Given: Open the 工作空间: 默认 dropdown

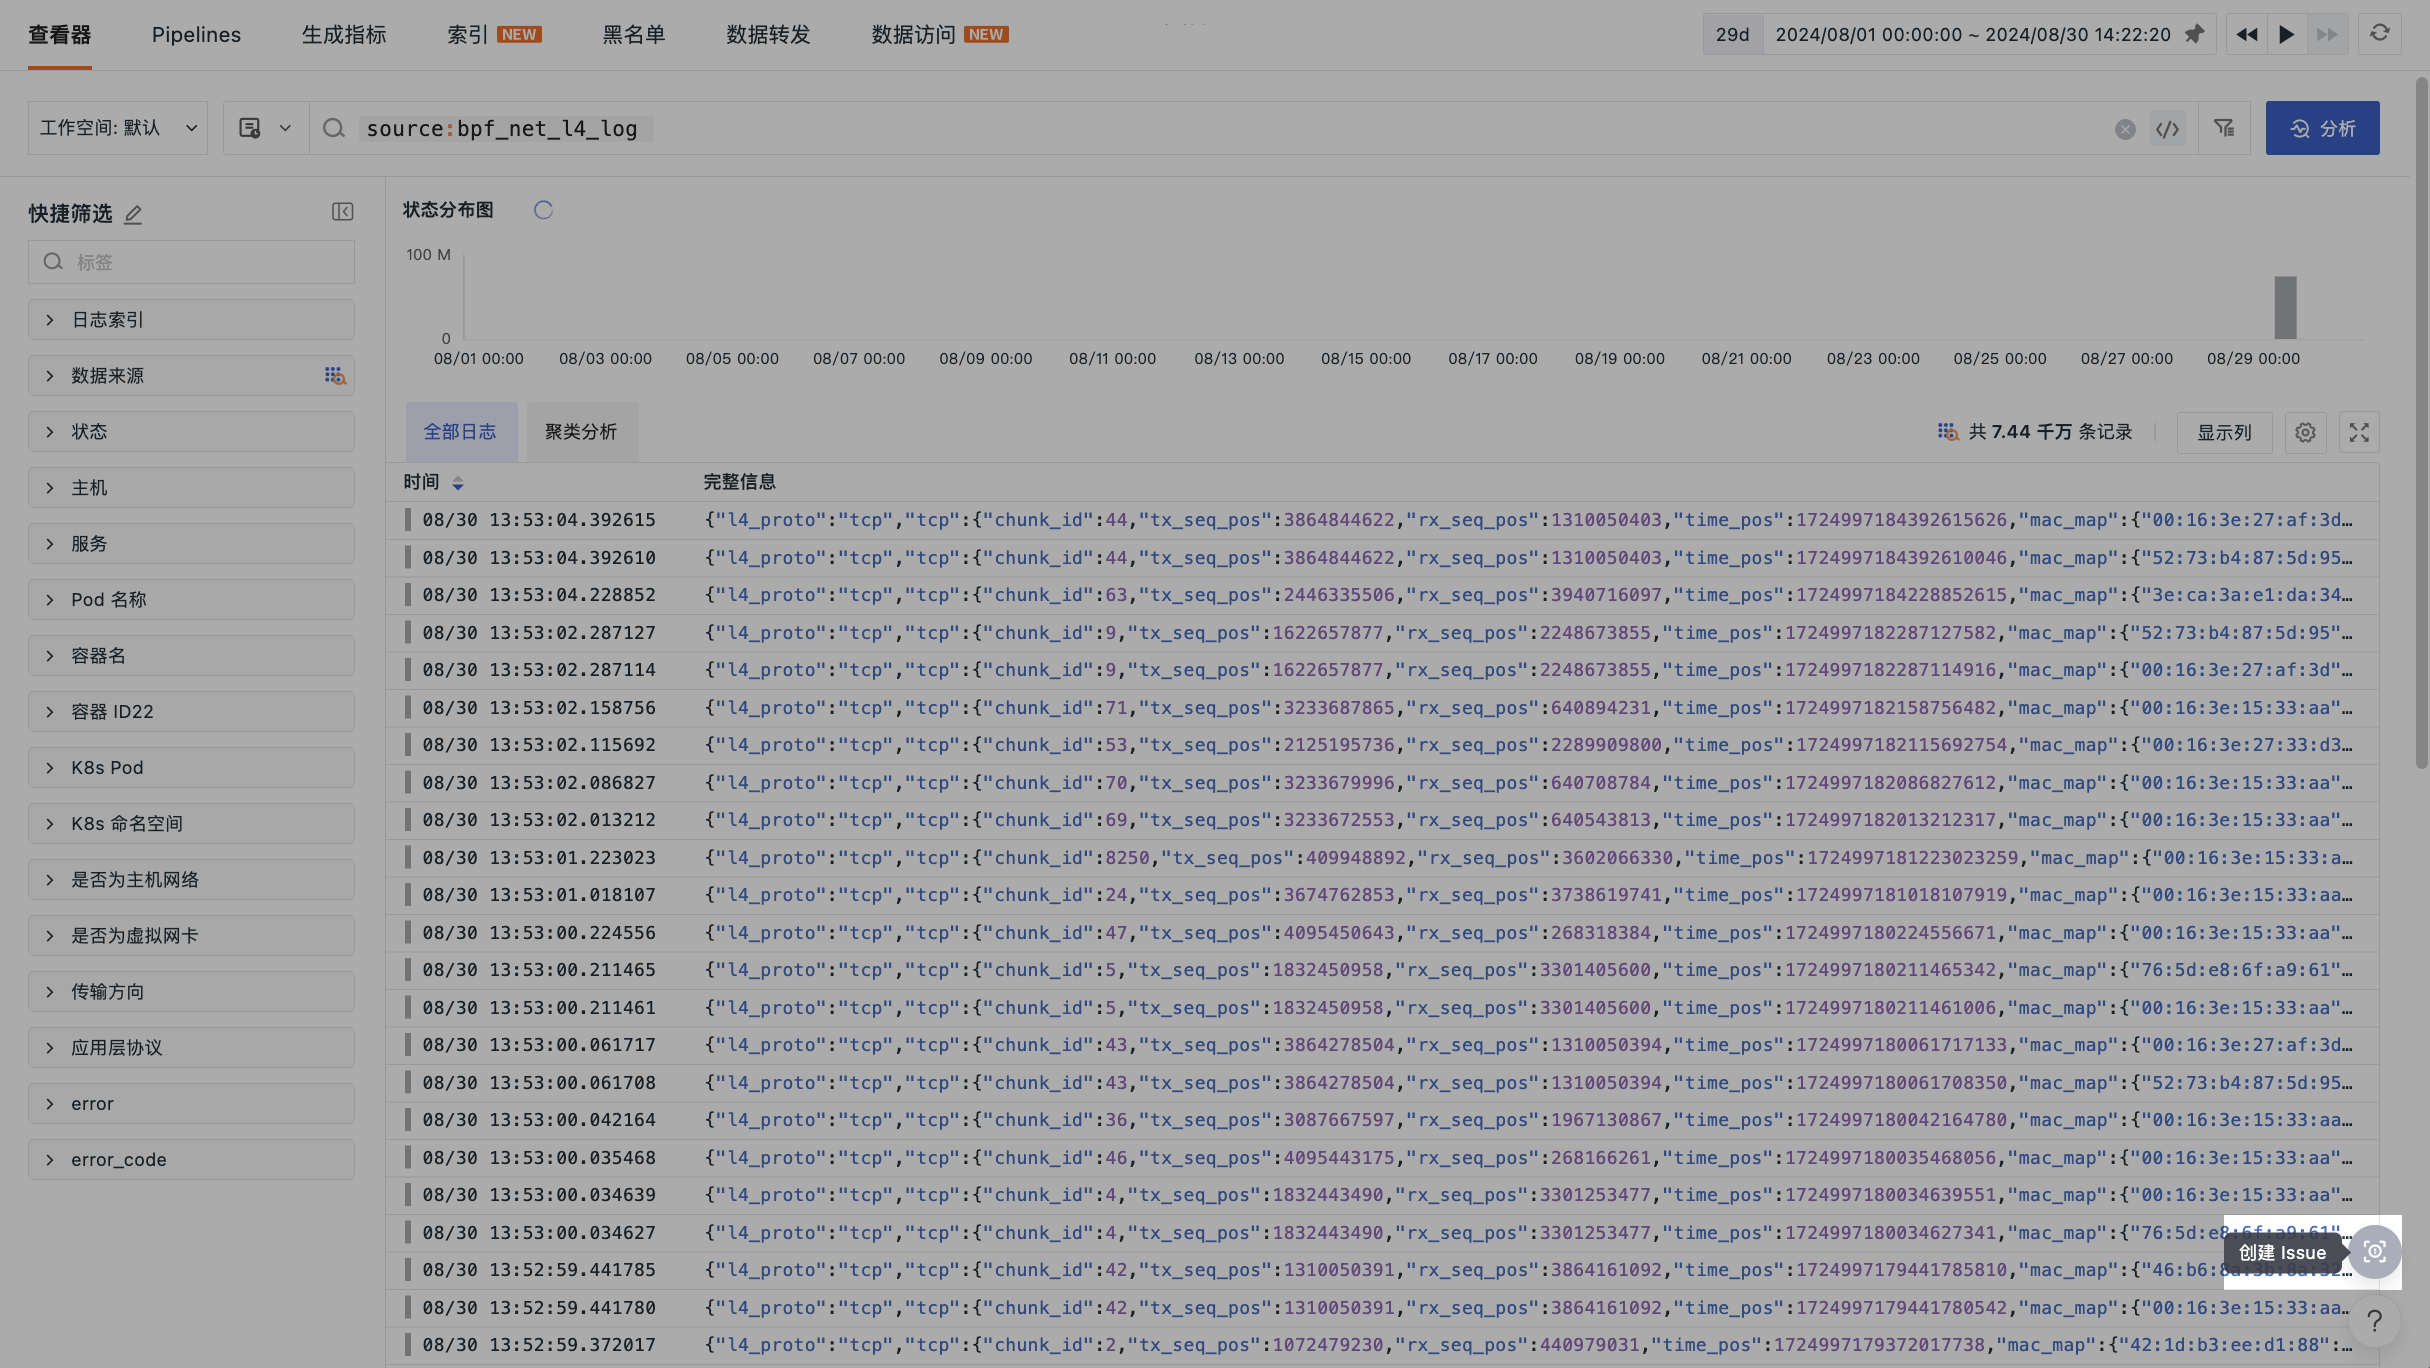Looking at the screenshot, I should [118, 128].
